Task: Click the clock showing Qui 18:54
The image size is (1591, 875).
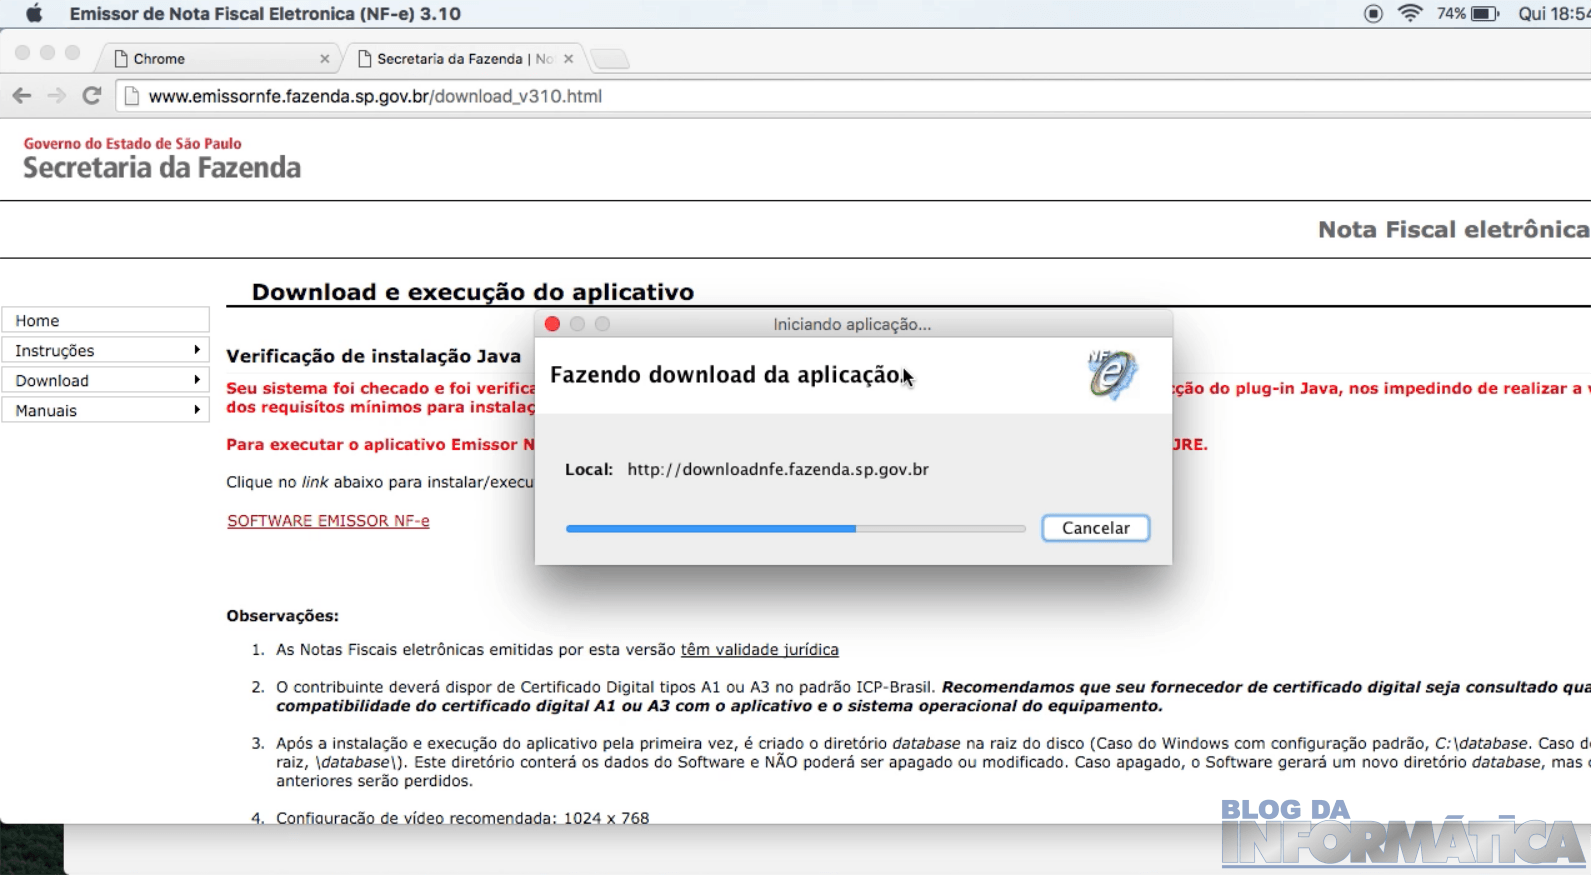Action: point(1554,14)
